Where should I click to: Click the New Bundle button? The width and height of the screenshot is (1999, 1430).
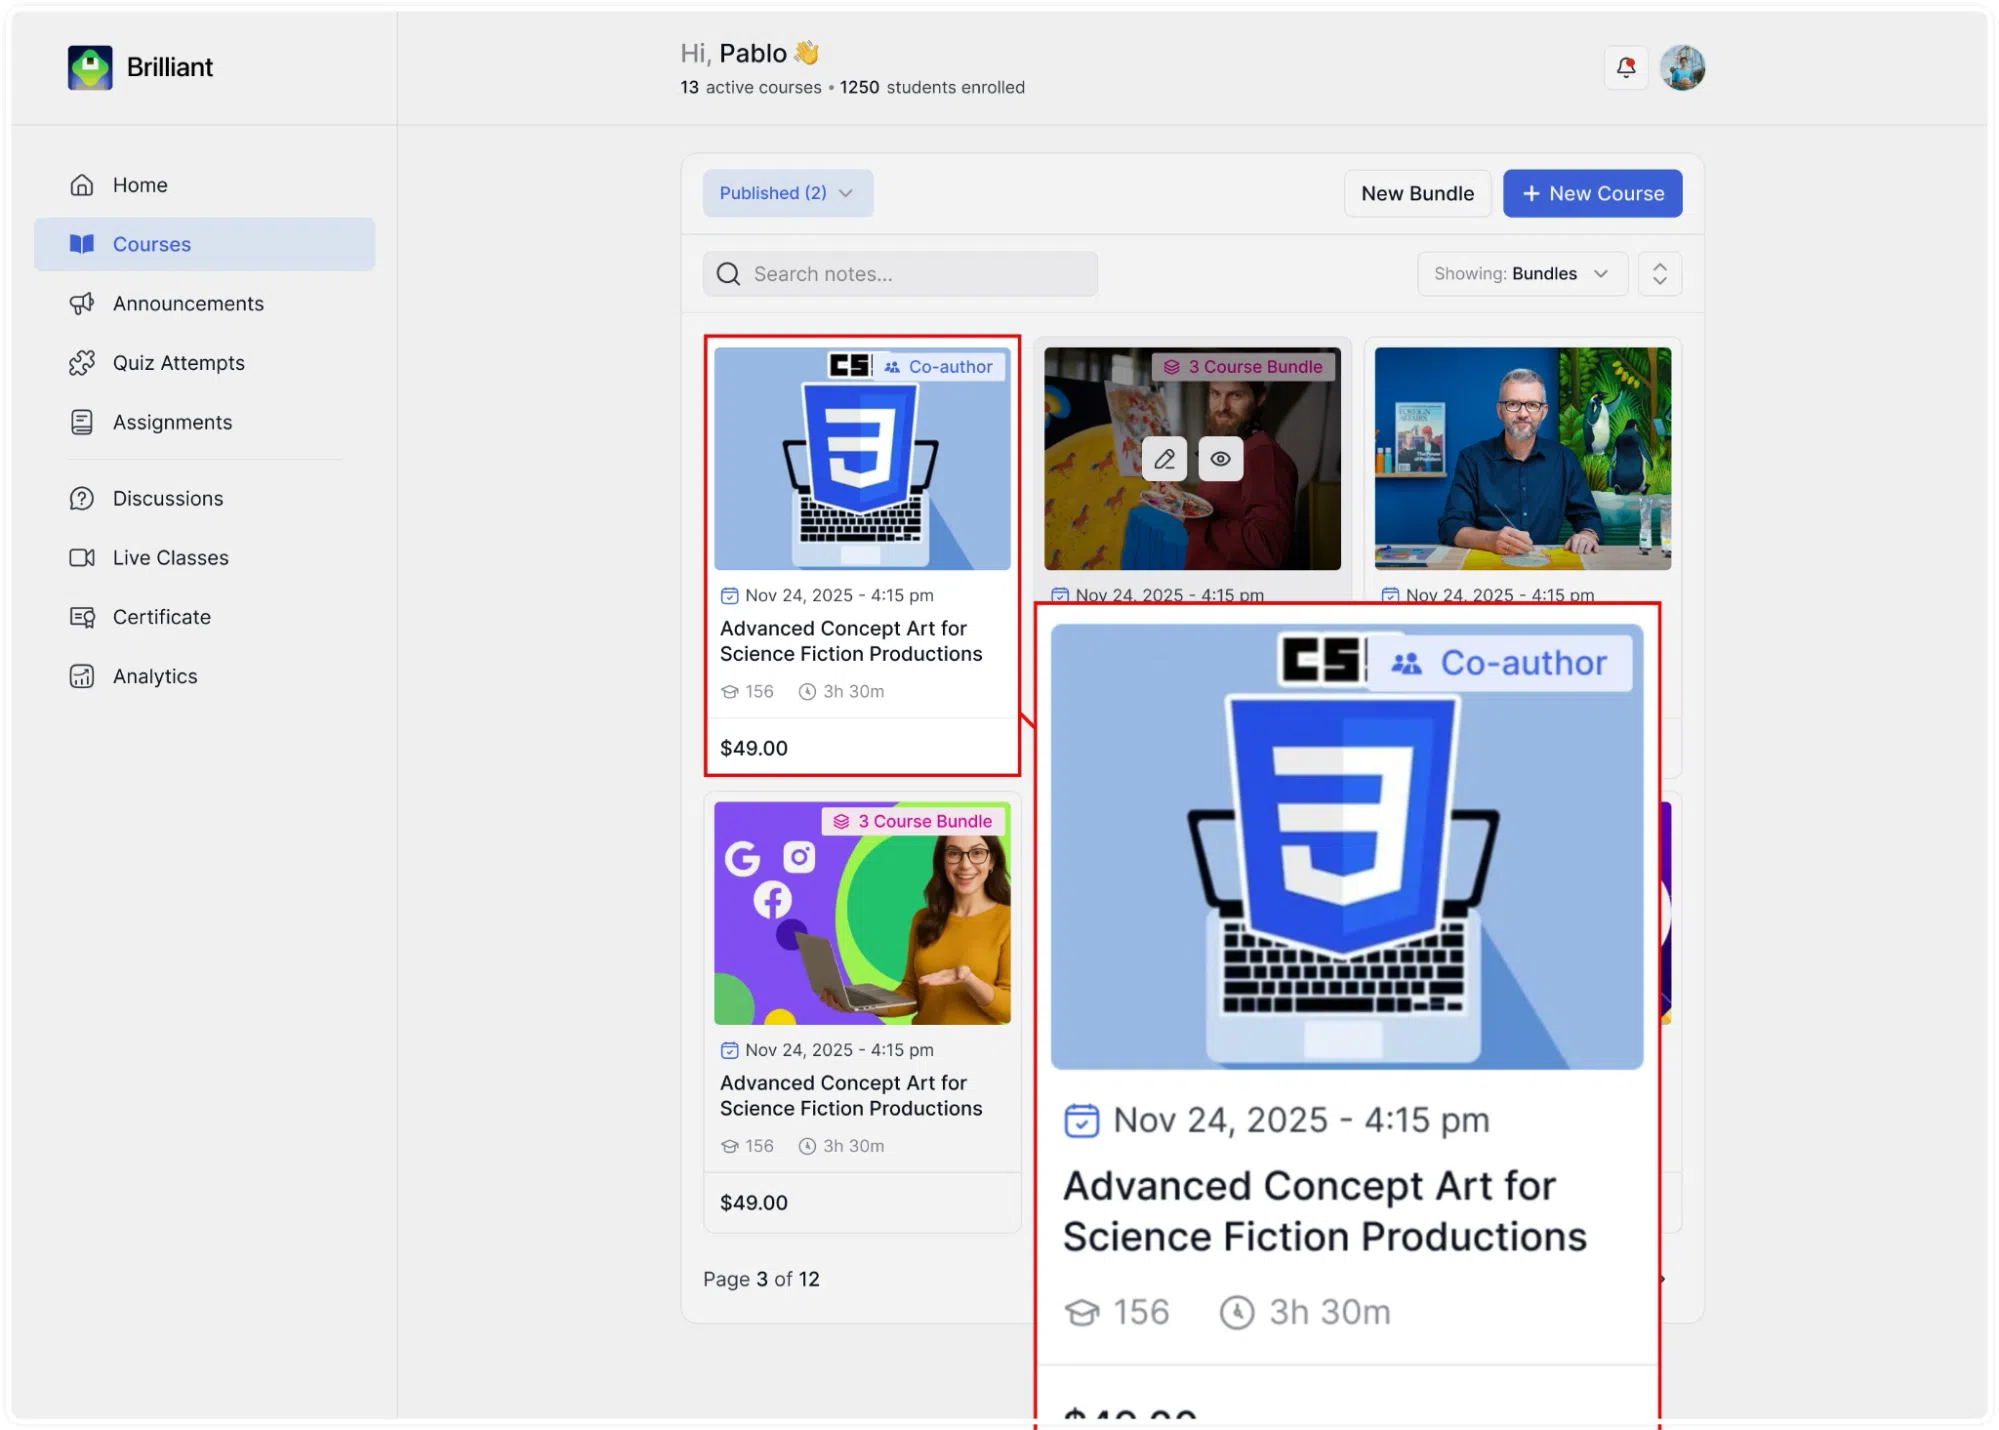point(1417,193)
